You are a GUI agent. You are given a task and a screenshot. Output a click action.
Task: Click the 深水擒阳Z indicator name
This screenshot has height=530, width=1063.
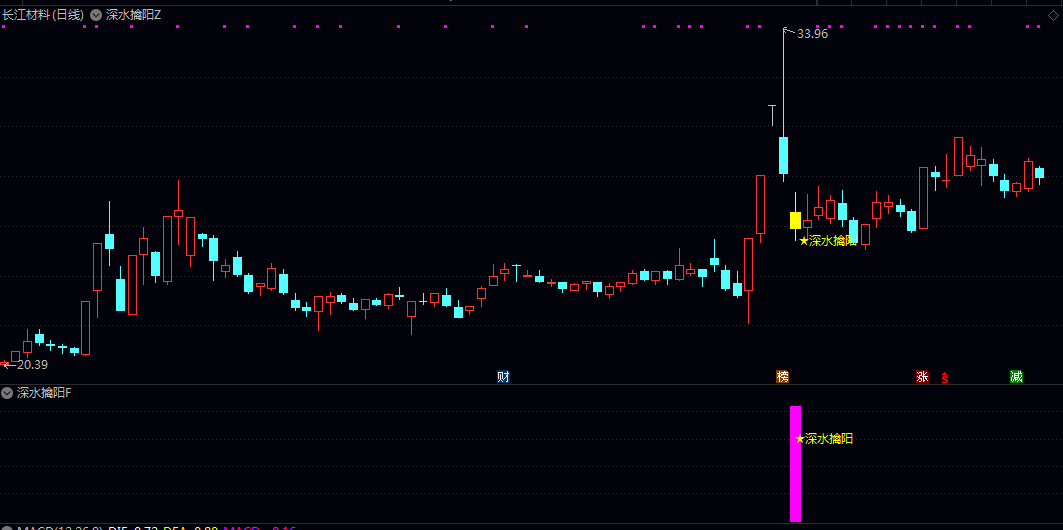pos(134,15)
